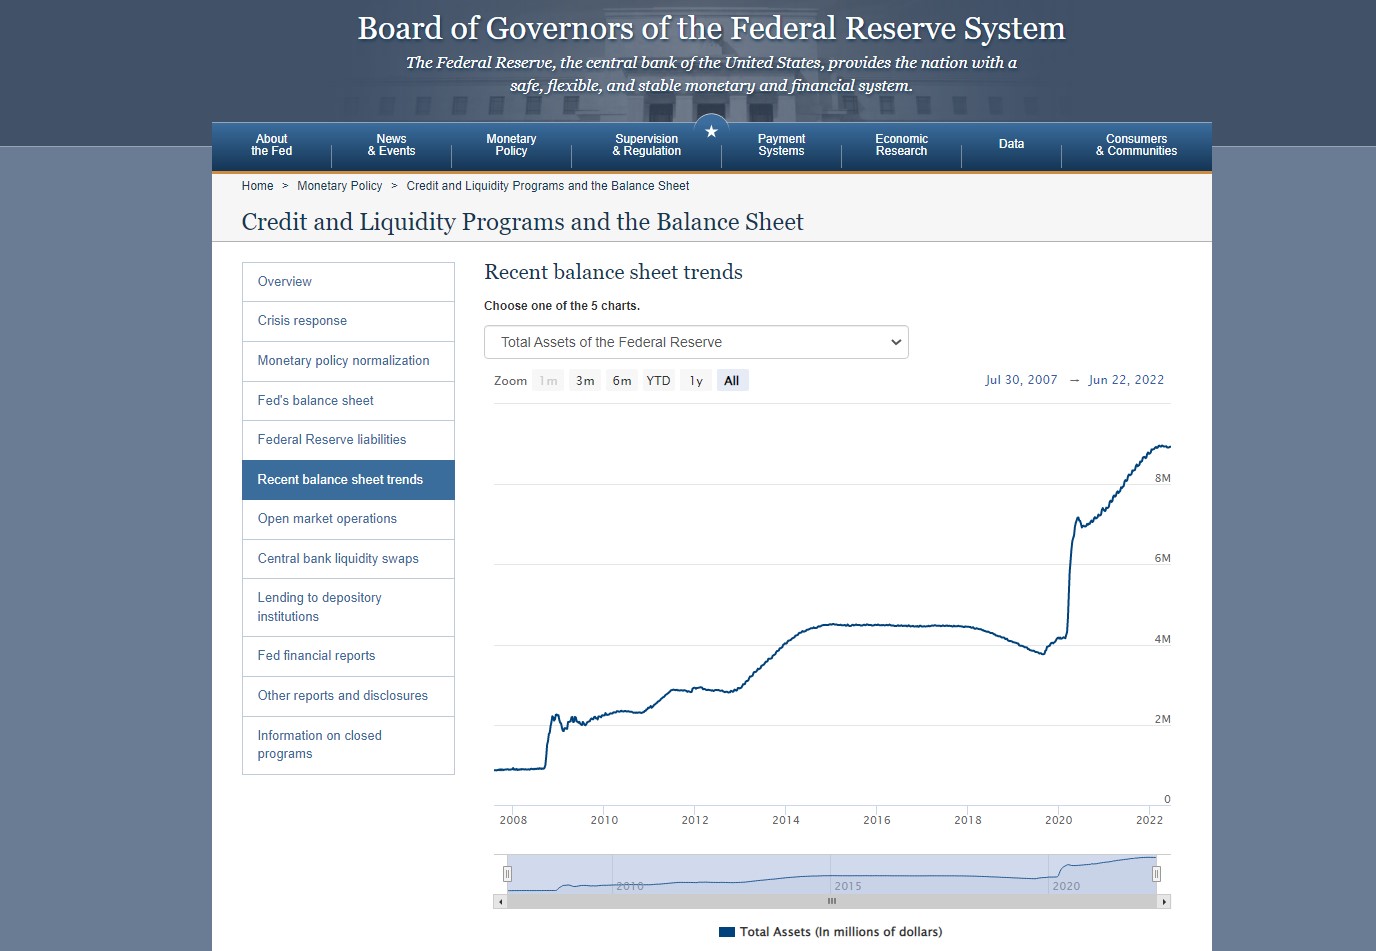Click the left navigator range handle
Image resolution: width=1376 pixels, height=951 pixels.
[507, 874]
